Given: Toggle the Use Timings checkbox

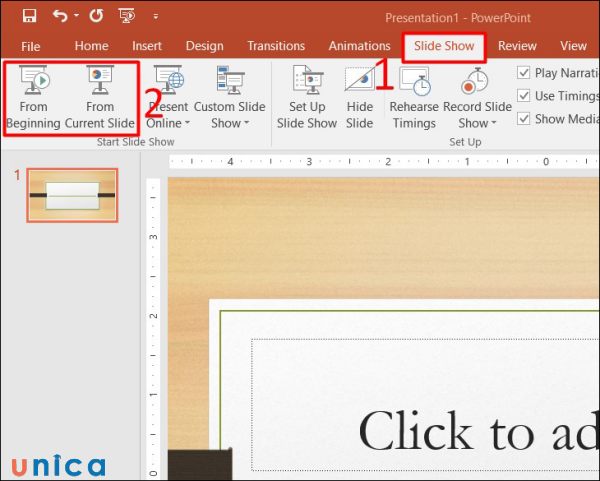Looking at the screenshot, I should point(524,95).
